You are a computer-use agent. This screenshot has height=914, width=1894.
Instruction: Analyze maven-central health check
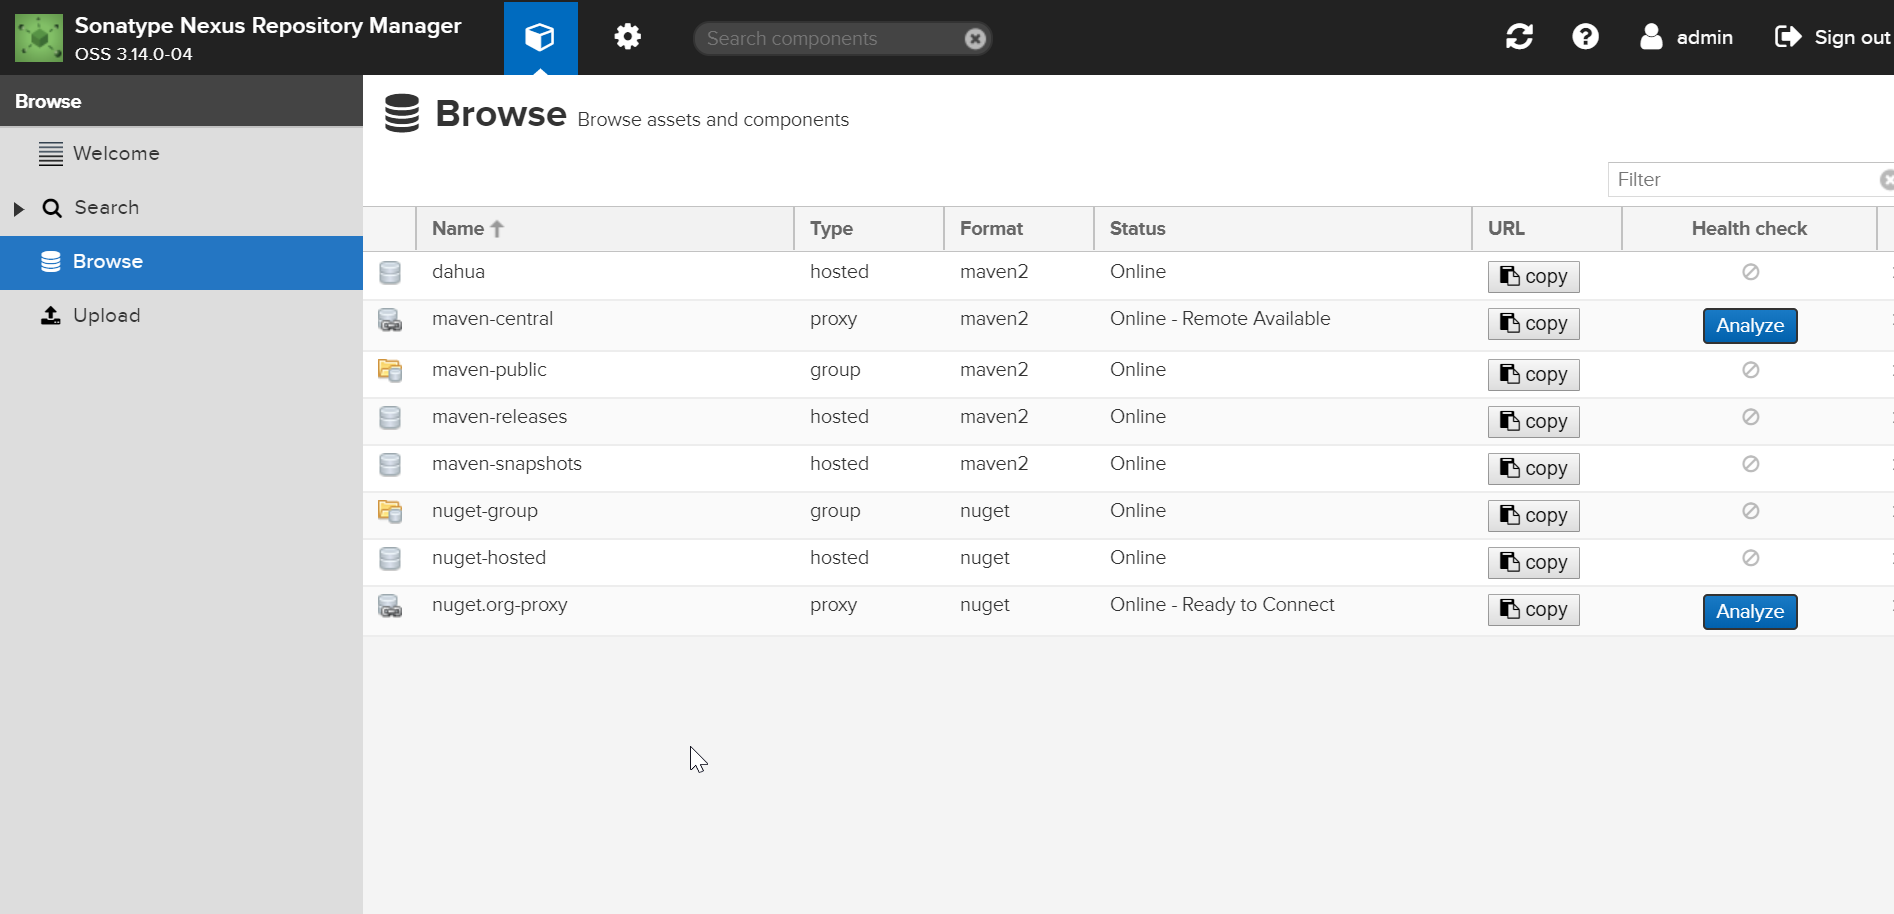[x=1750, y=326]
